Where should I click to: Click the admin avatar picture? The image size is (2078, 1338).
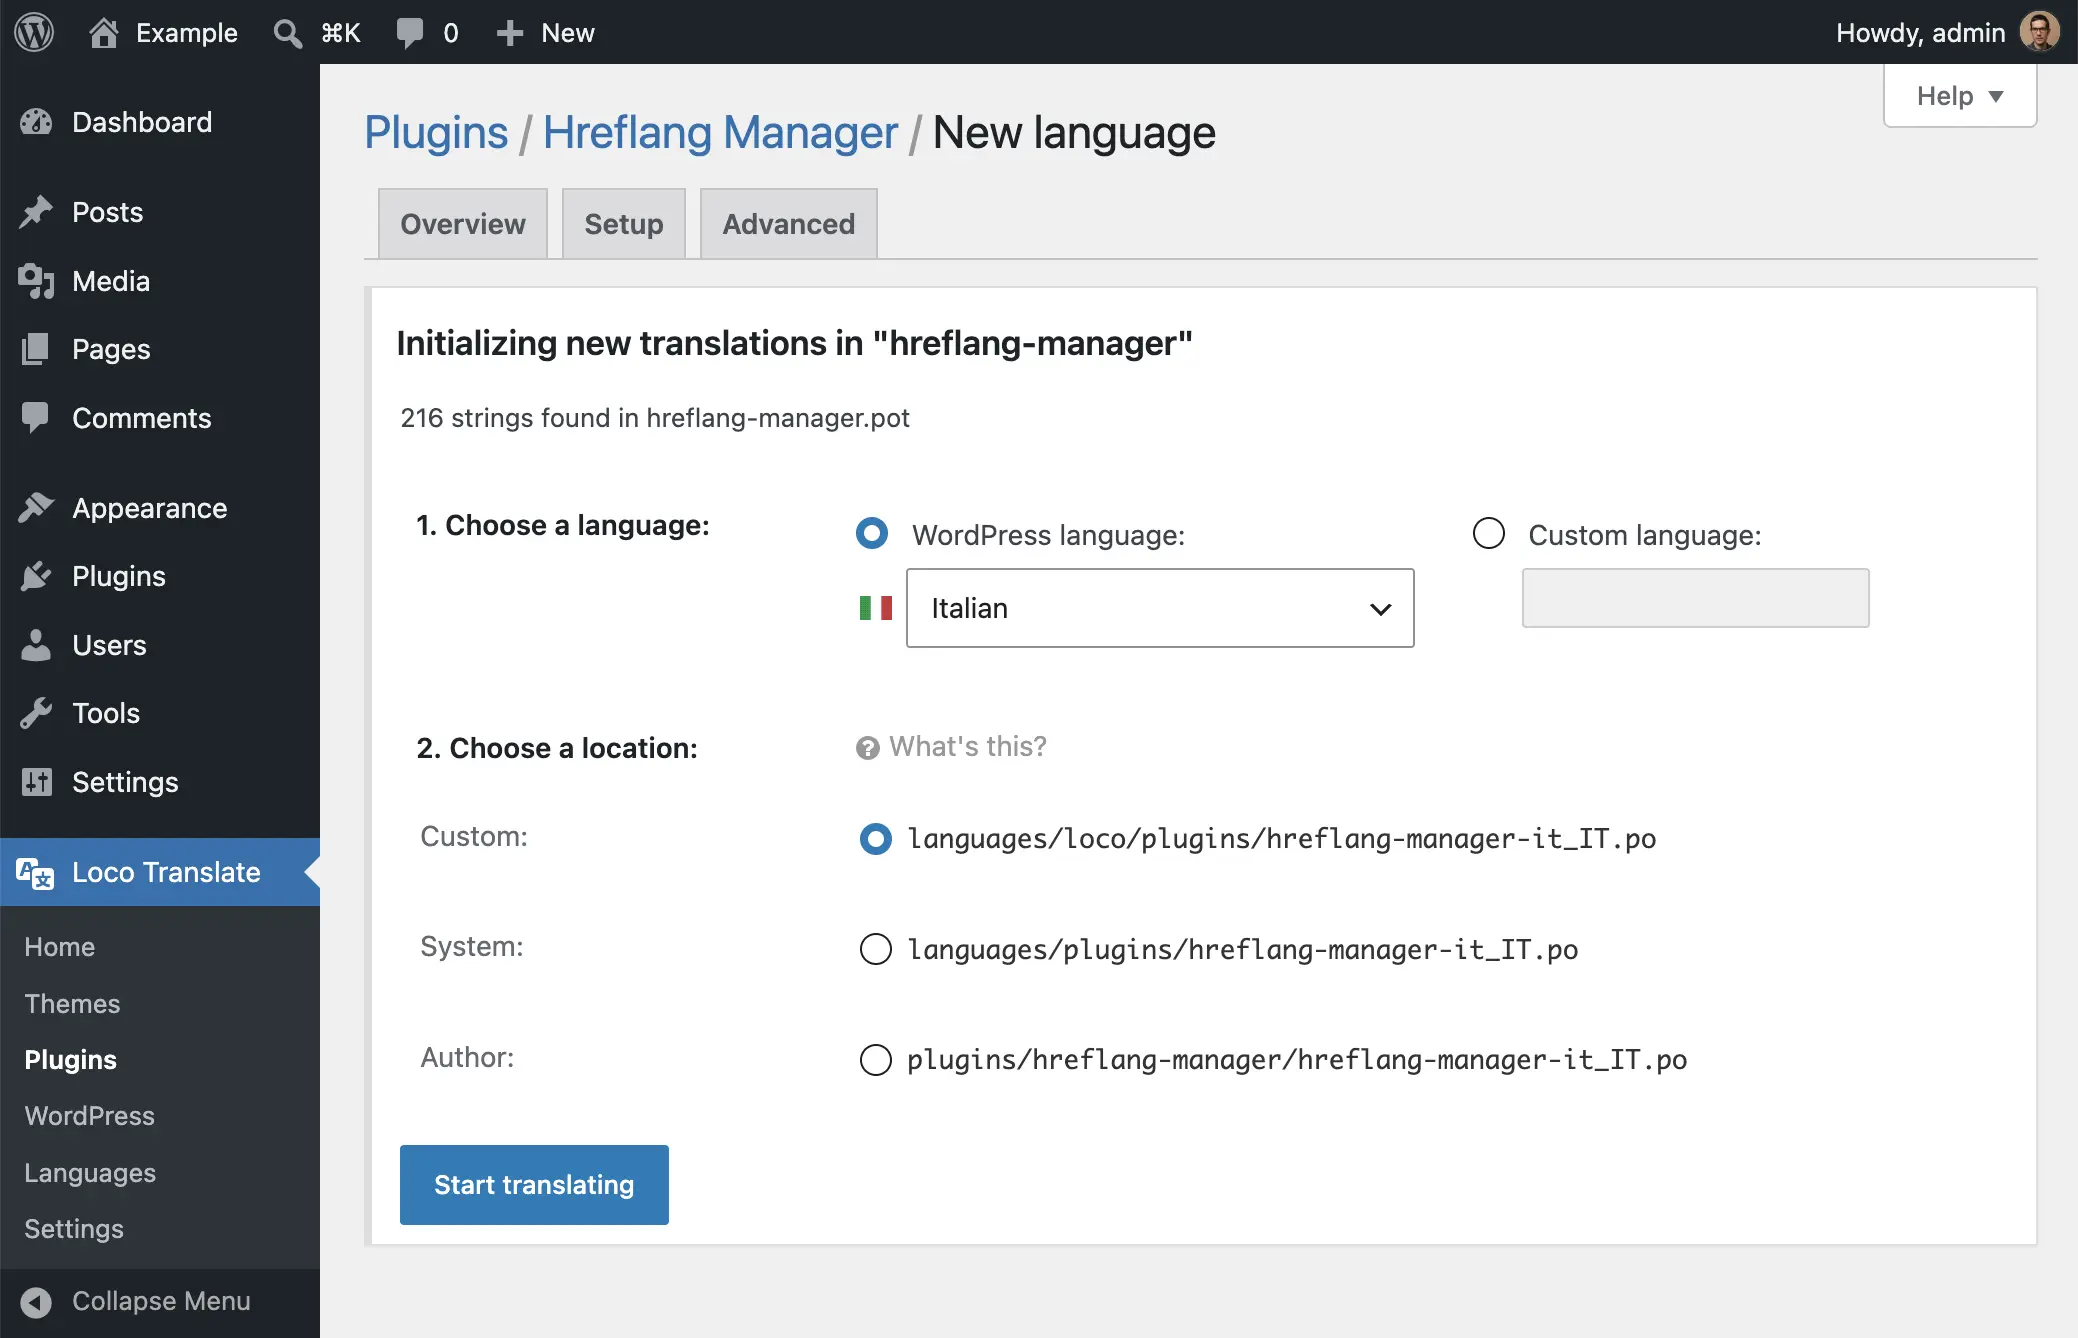coord(2040,32)
